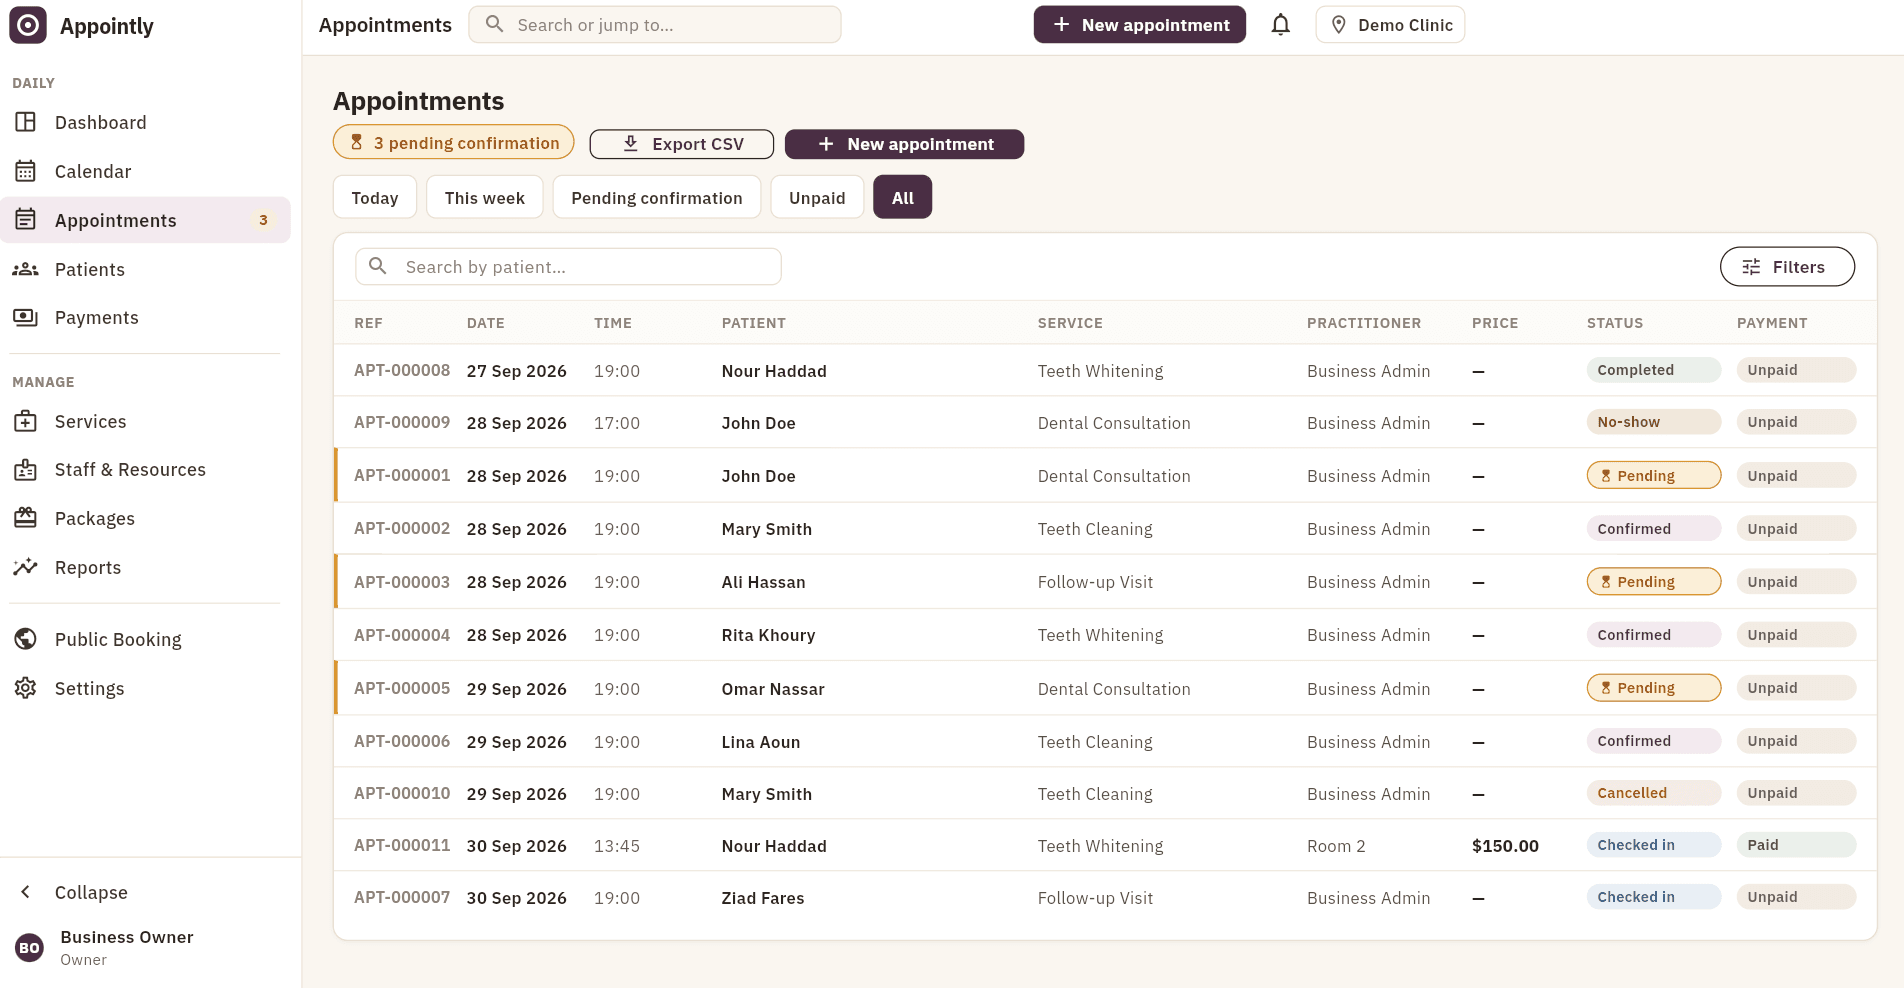The image size is (1904, 988).
Task: Click New appointment in the top bar
Action: 1140,25
